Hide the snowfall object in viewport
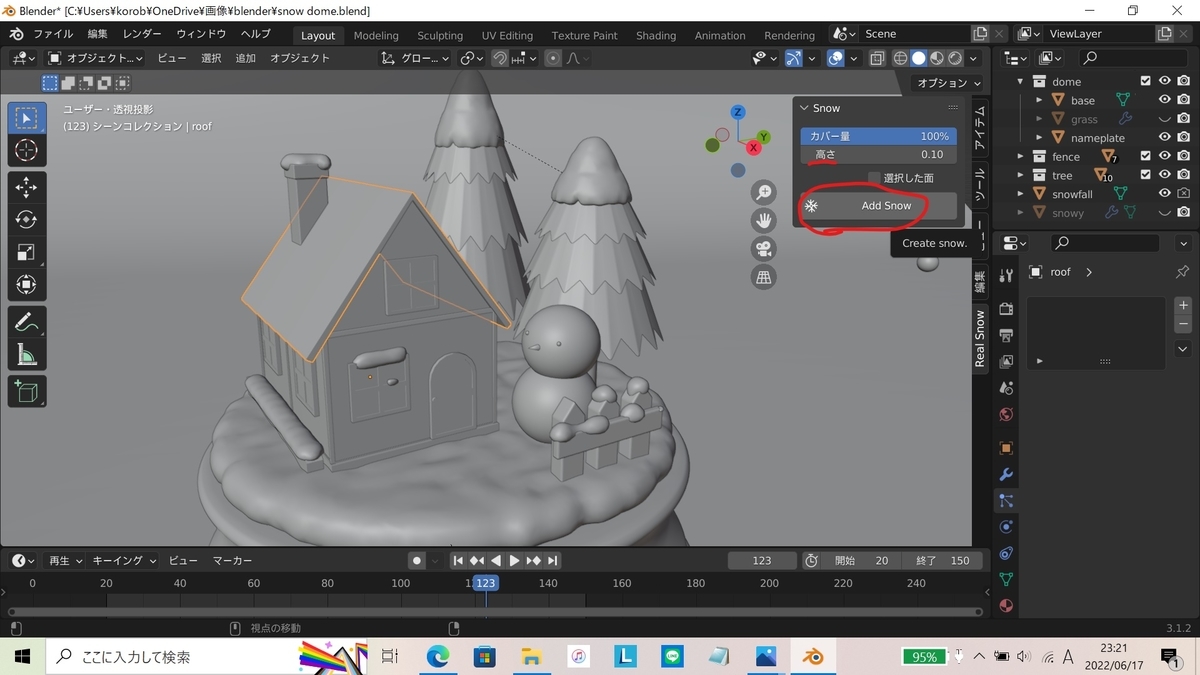 point(1165,194)
